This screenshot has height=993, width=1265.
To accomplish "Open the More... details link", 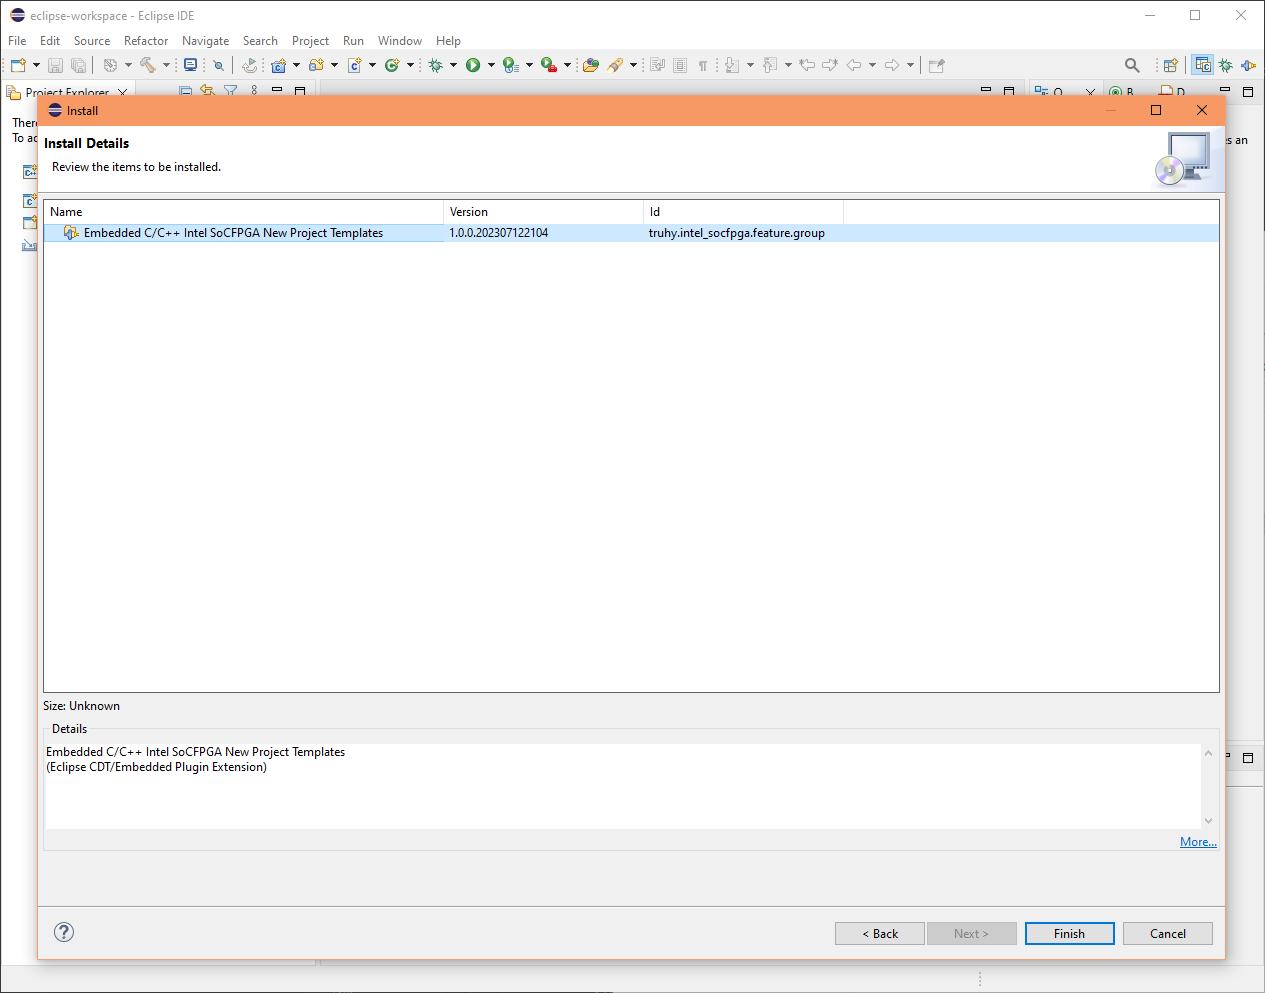I will tap(1197, 841).
